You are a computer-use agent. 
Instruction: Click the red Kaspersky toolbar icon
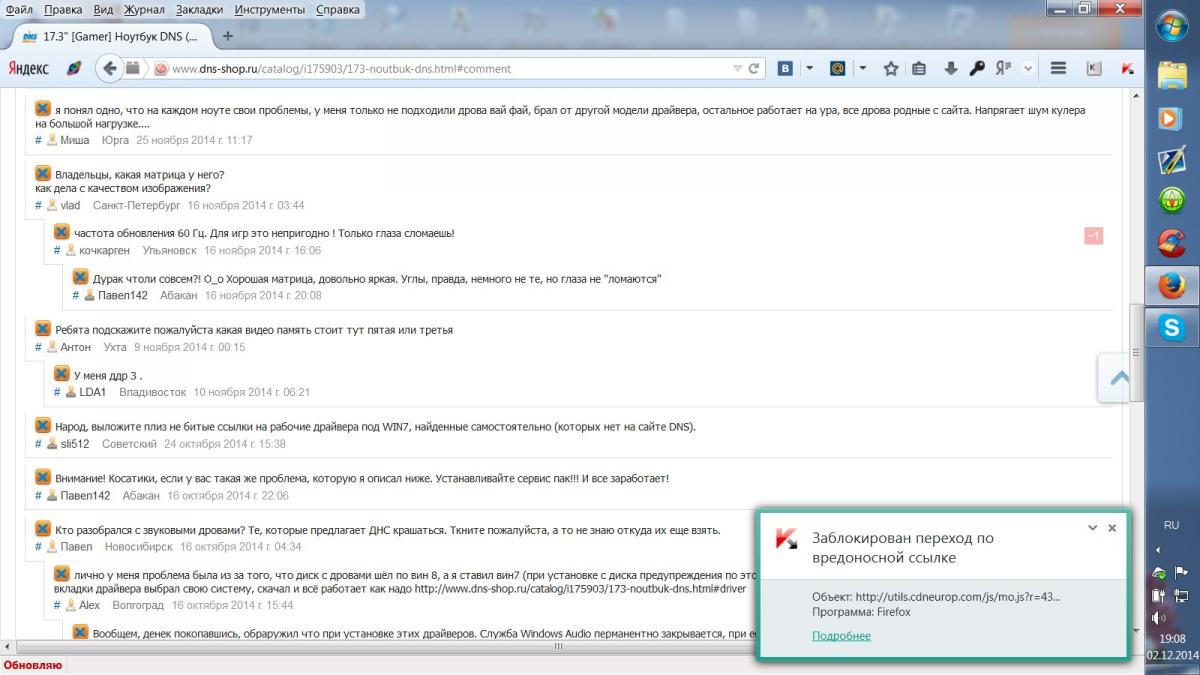point(1127,69)
